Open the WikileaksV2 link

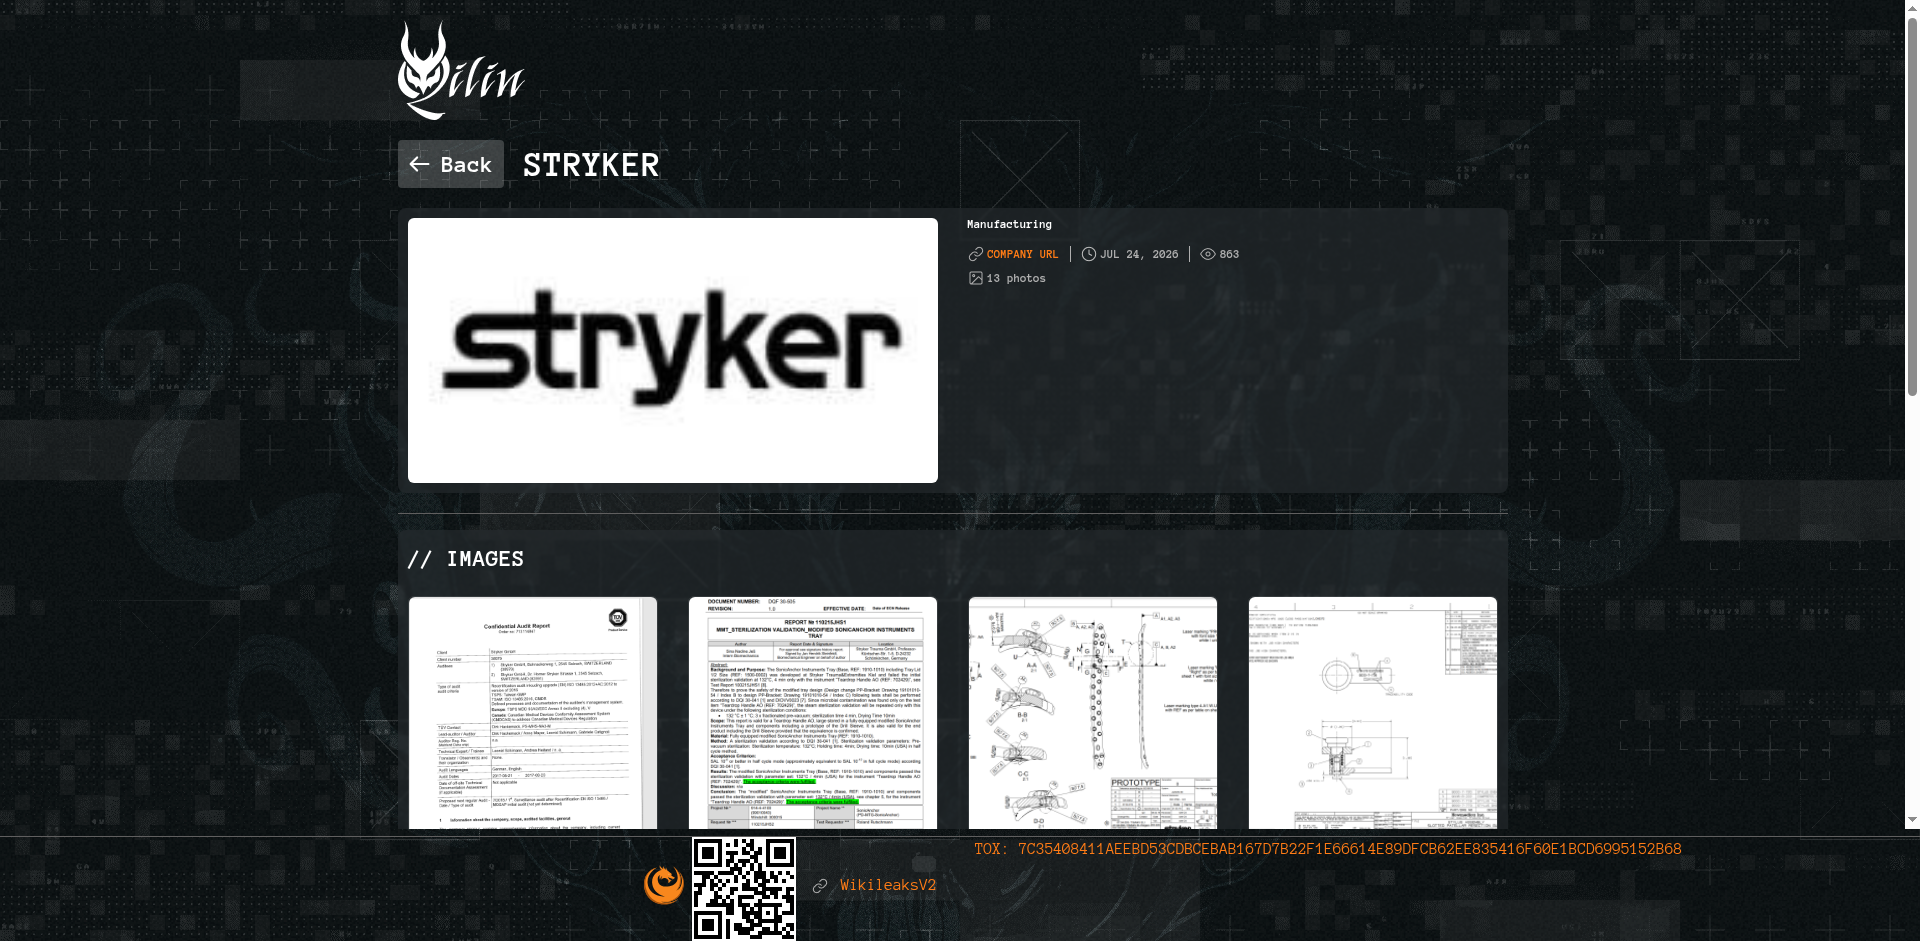888,885
